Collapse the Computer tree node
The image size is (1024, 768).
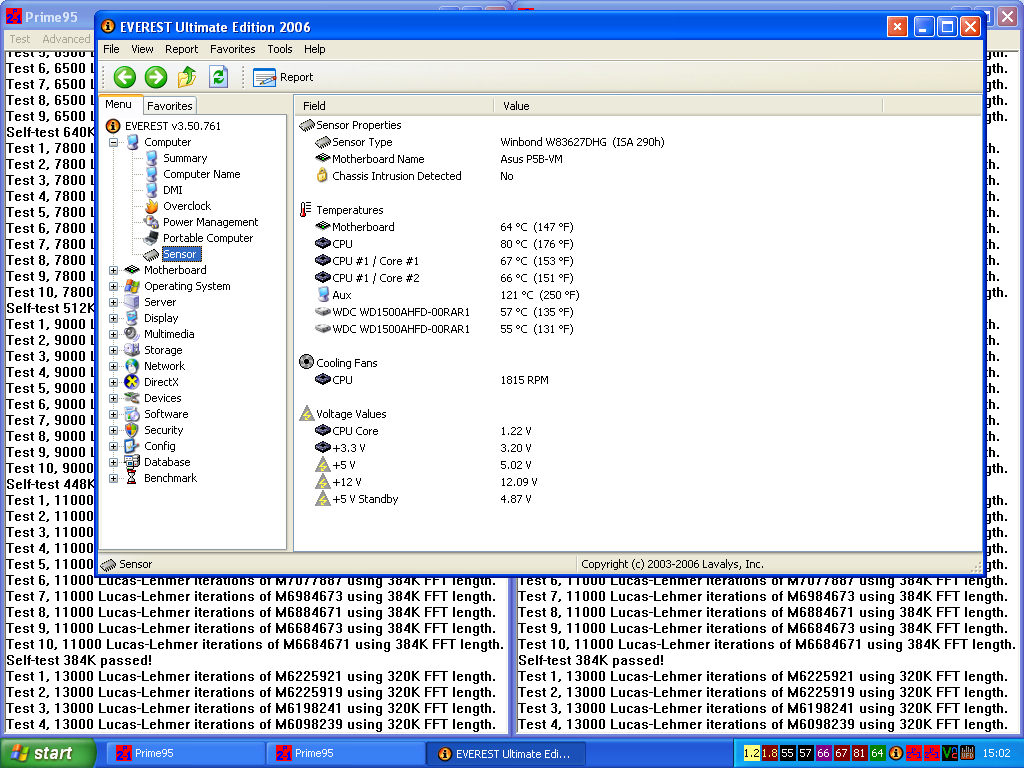(114, 142)
